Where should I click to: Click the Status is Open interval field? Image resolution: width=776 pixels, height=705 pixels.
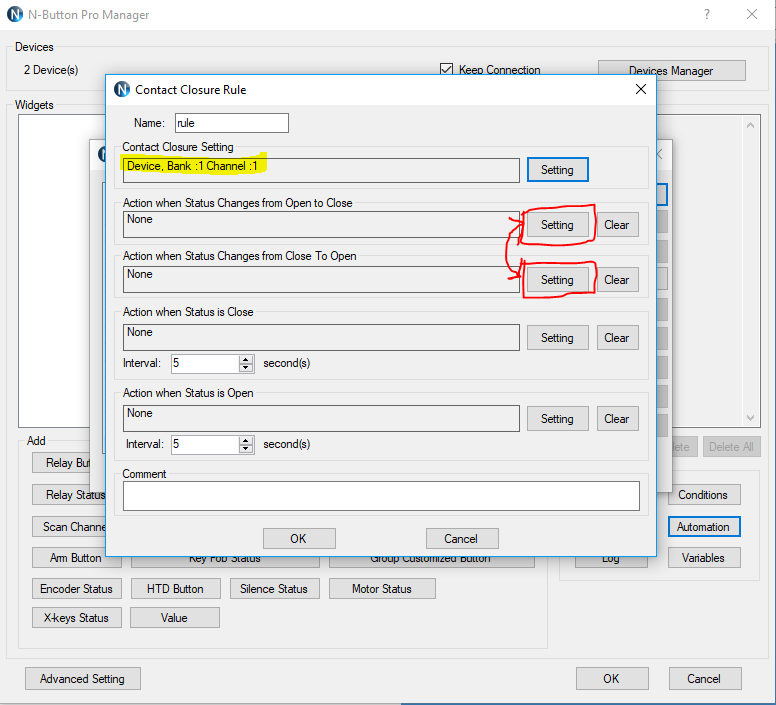pos(205,444)
